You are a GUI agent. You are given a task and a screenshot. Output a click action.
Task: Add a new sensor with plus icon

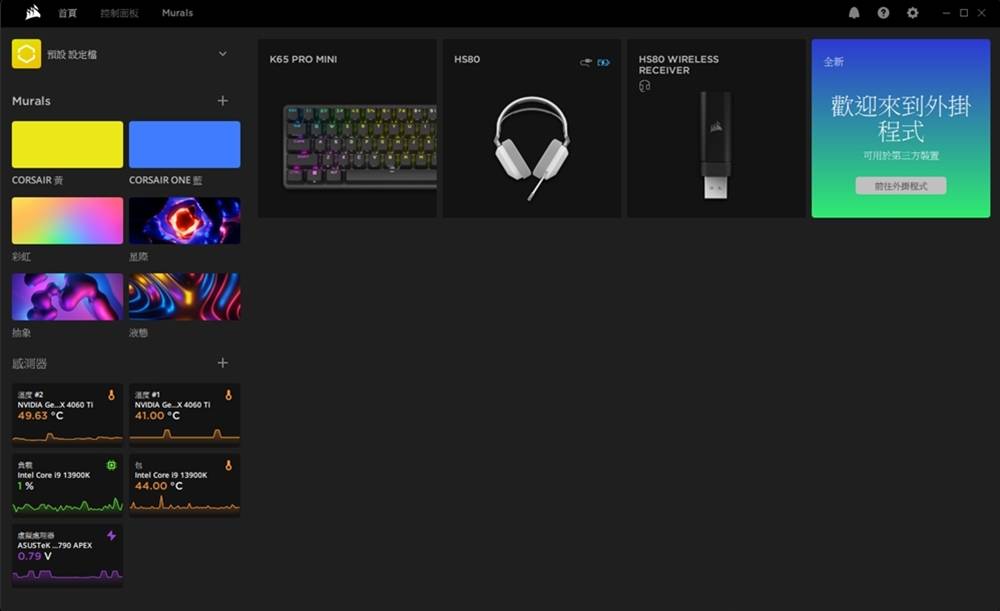tap(222, 363)
